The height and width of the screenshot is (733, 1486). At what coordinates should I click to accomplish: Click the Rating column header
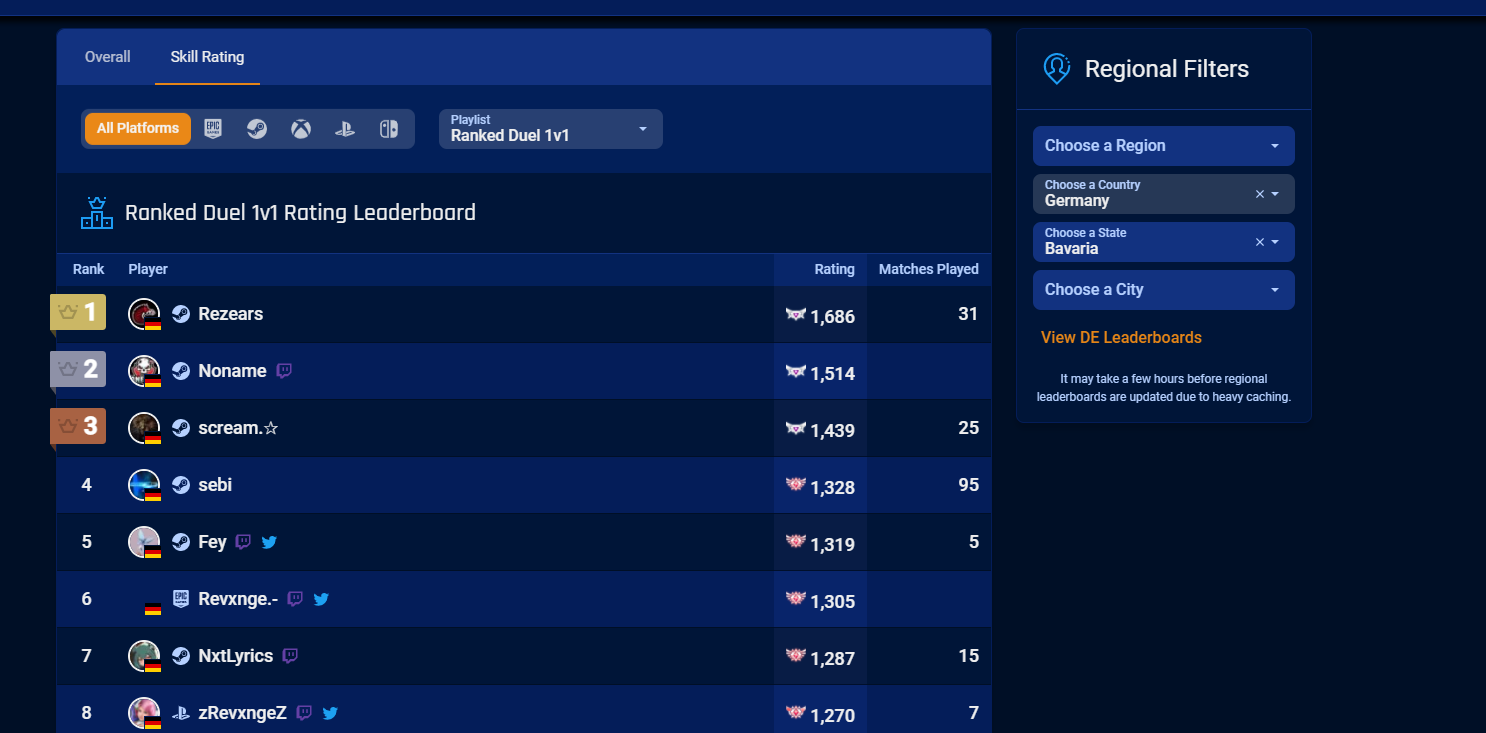pyautogui.click(x=834, y=269)
